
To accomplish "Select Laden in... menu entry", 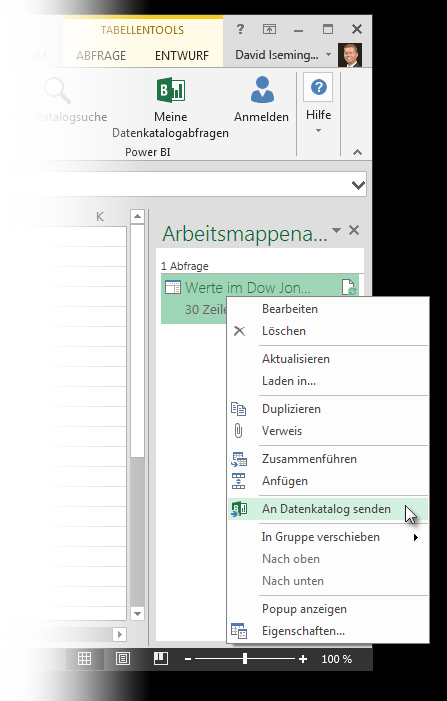I will point(328,381).
